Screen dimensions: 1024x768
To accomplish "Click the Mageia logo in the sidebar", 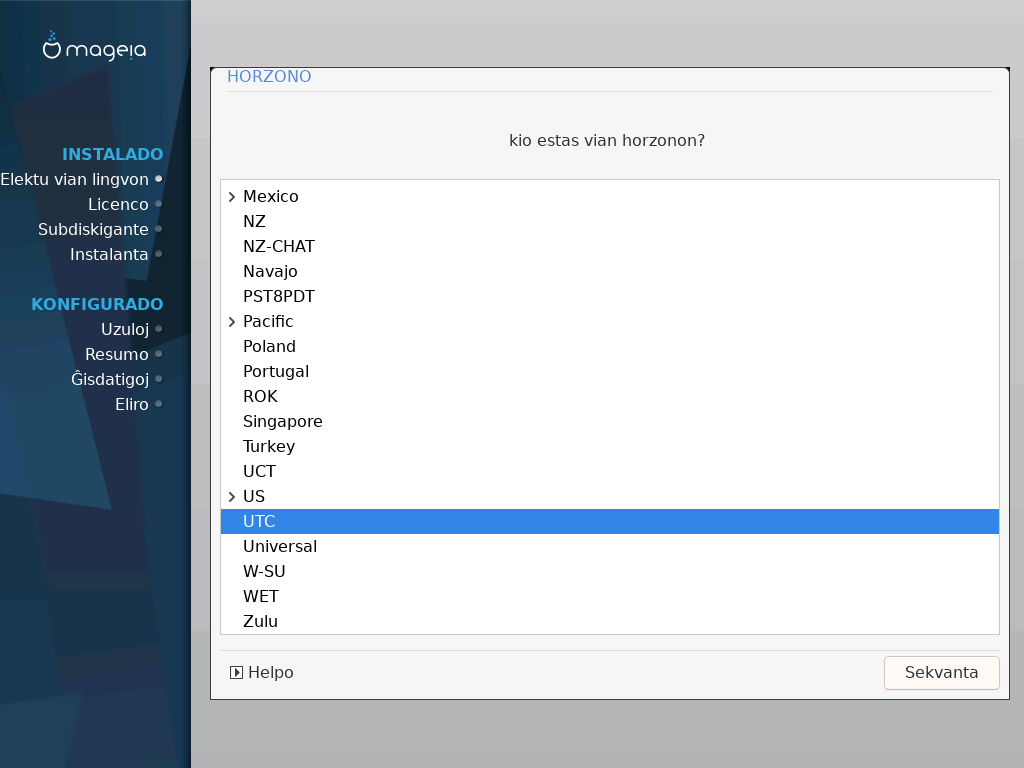I will click(94, 47).
